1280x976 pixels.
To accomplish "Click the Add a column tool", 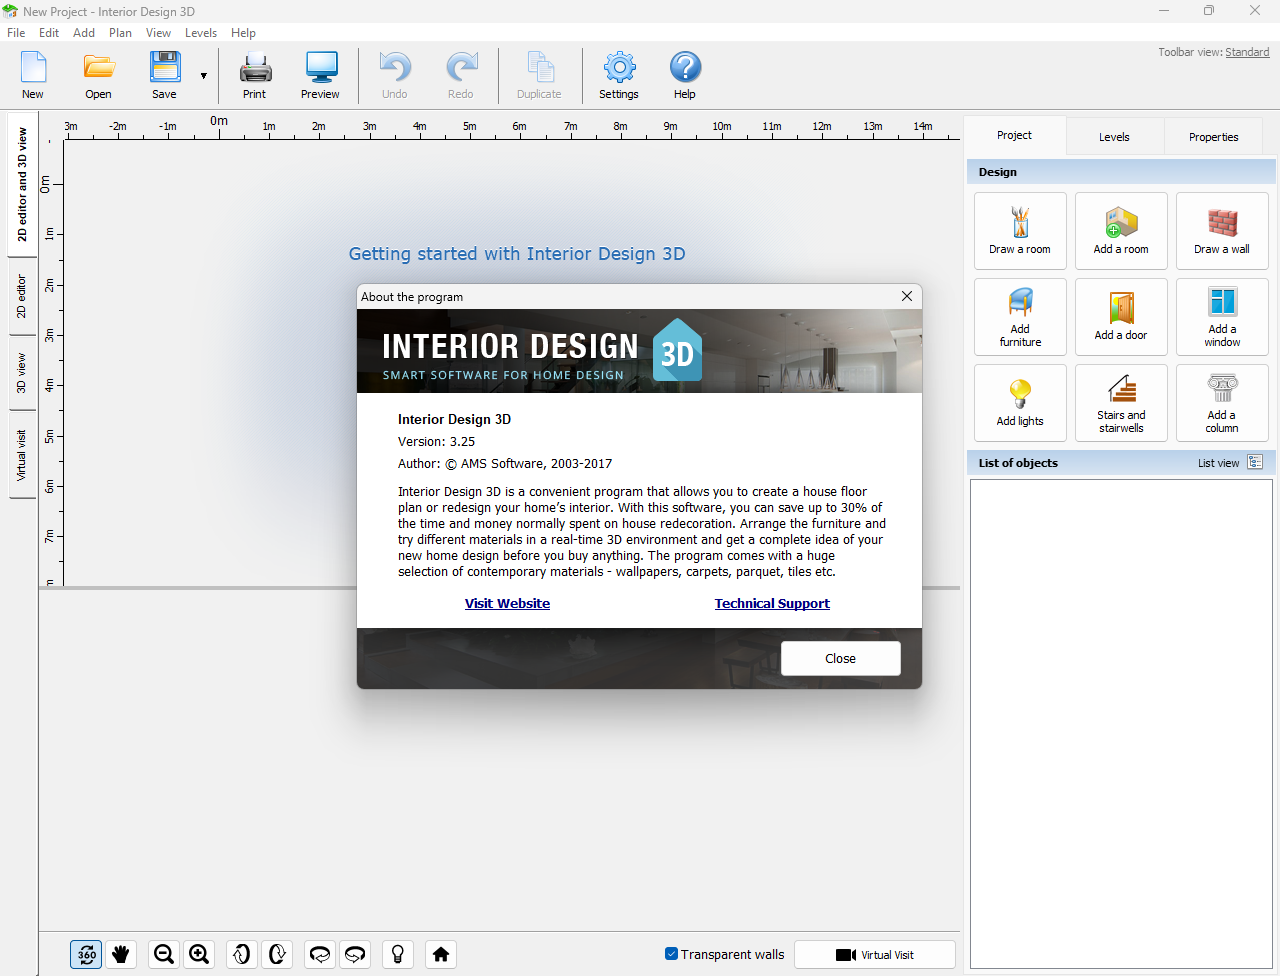I will [x=1222, y=403].
